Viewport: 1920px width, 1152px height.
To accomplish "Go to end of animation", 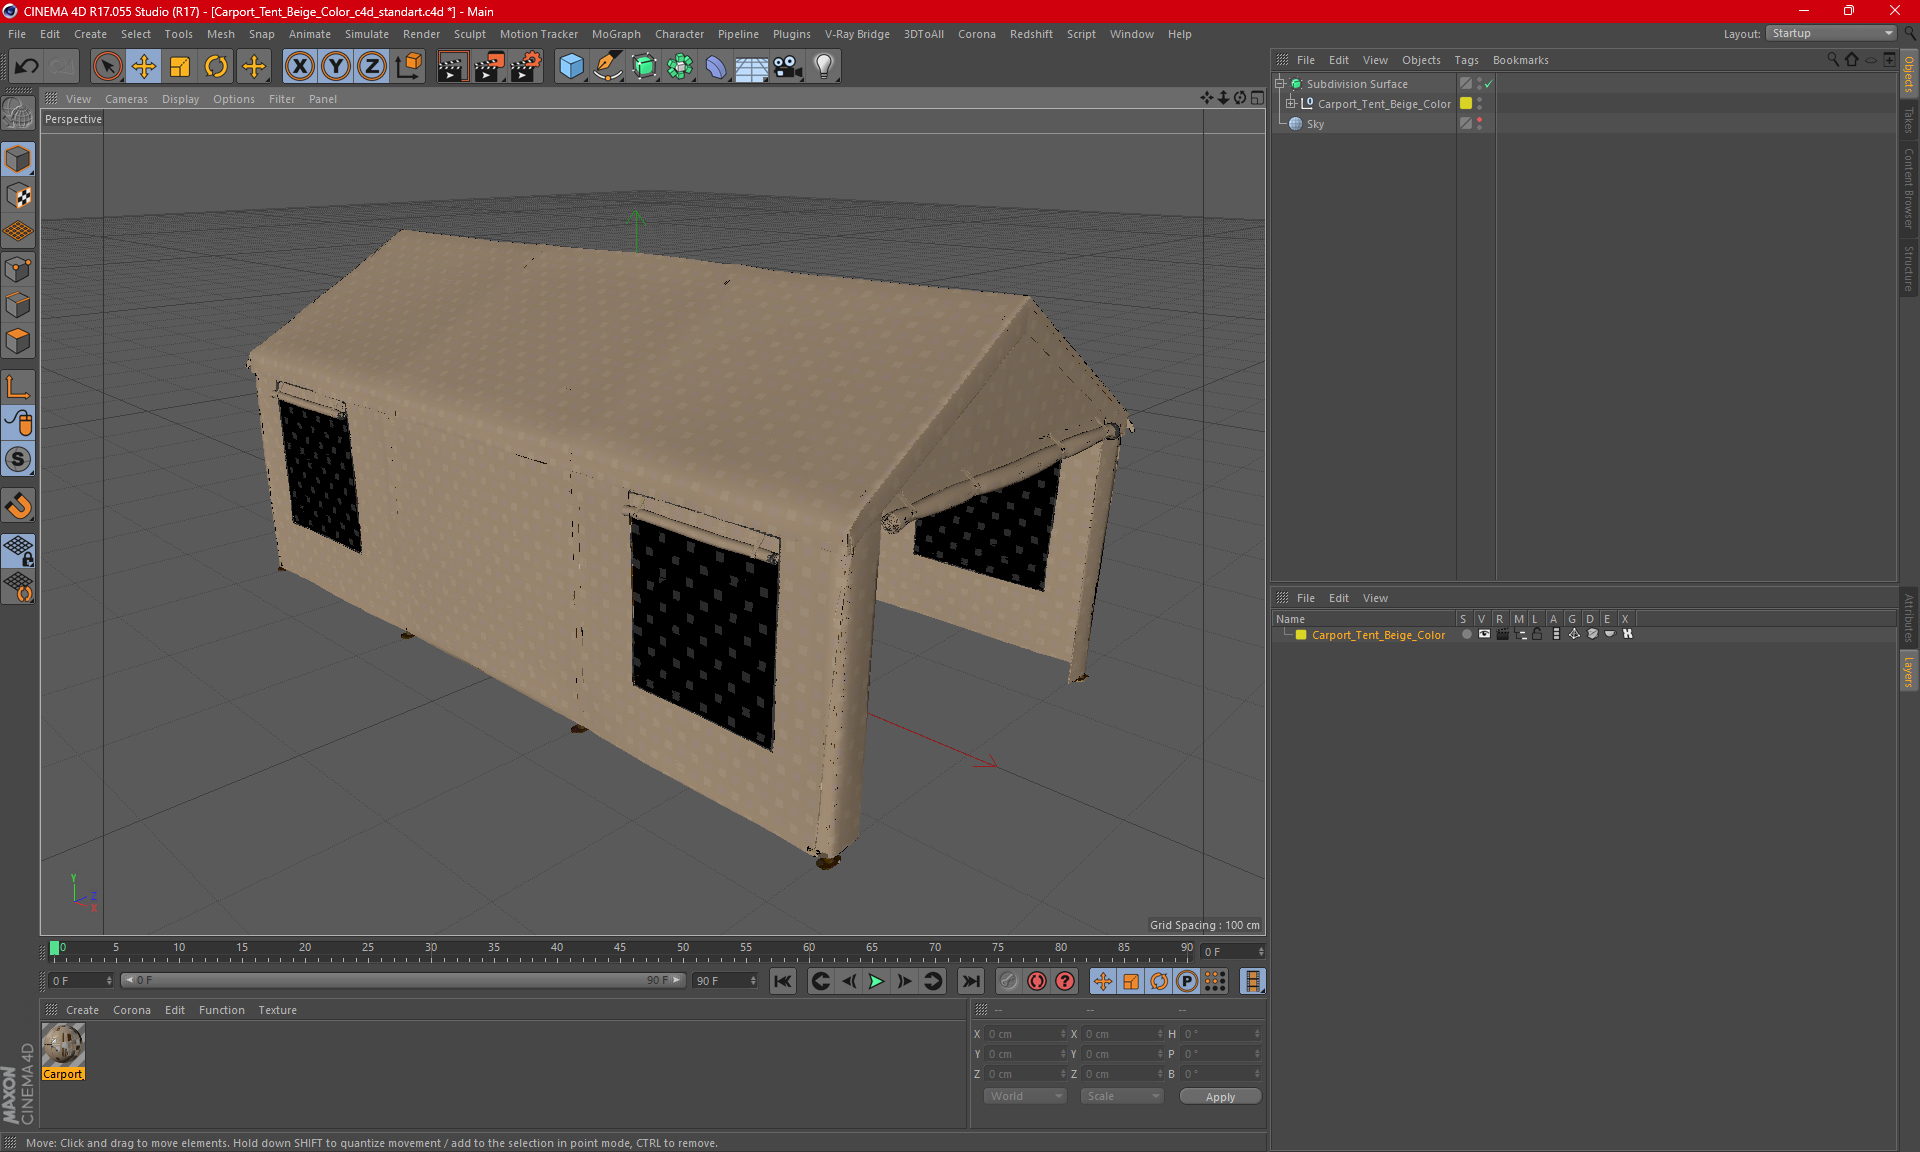I will [970, 981].
